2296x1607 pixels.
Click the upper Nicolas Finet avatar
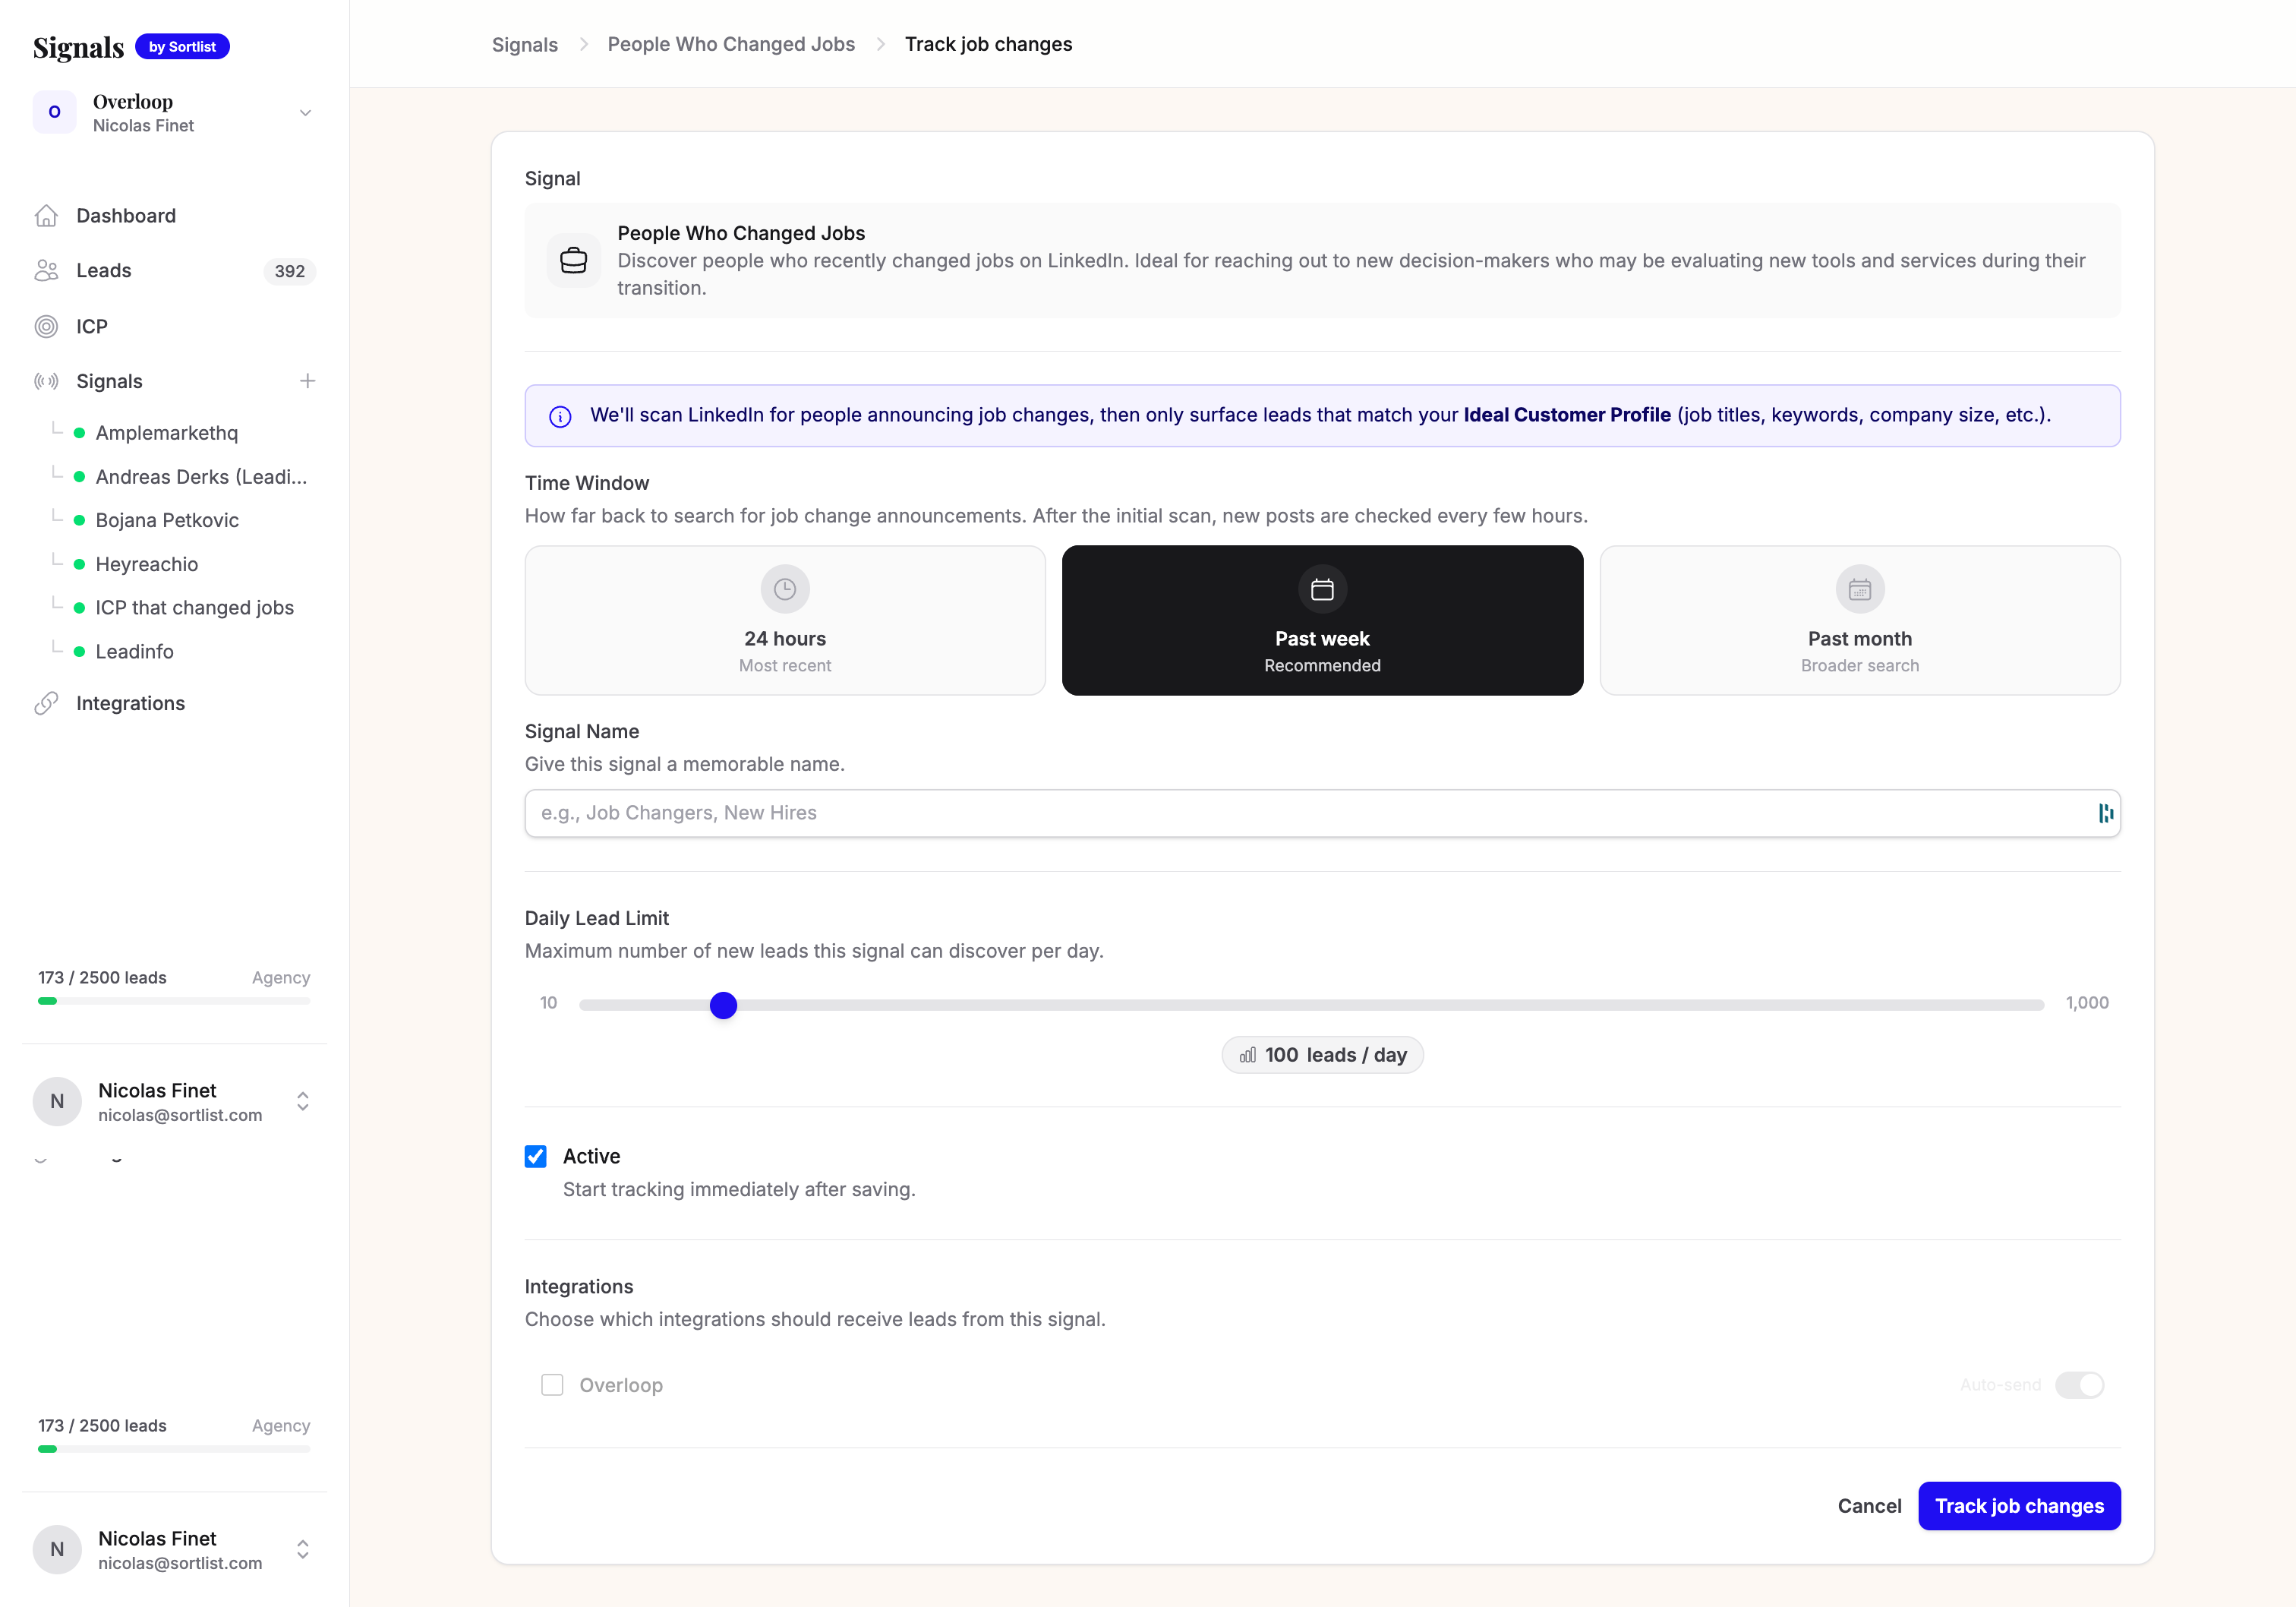[x=57, y=1101]
